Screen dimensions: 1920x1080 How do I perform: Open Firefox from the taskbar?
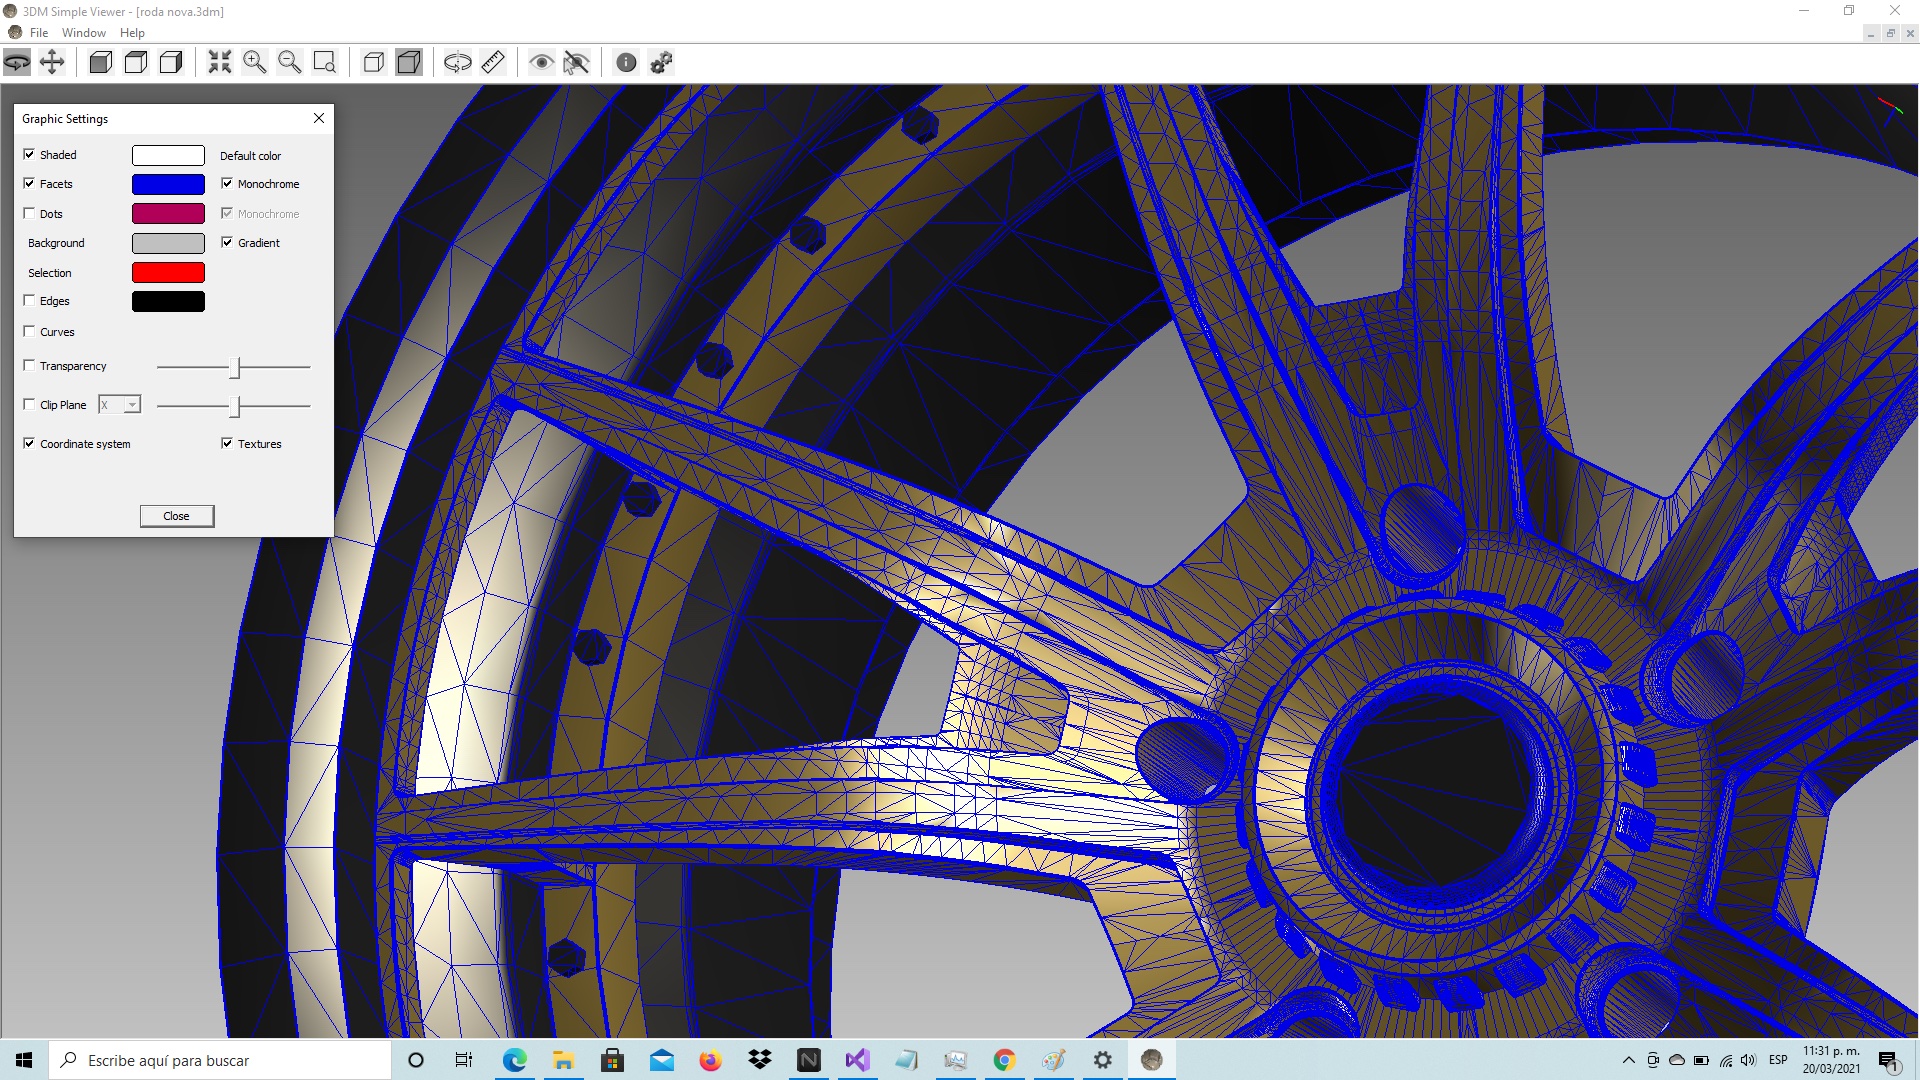(x=710, y=1060)
